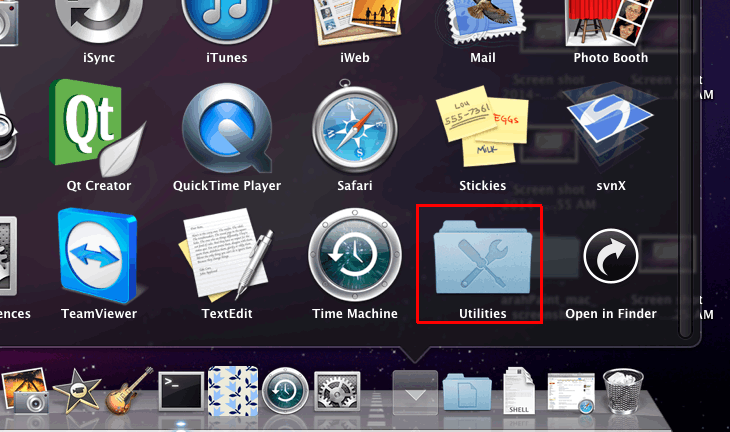
Task: Click the blue floral pattern Dock icon
Action: point(233,390)
